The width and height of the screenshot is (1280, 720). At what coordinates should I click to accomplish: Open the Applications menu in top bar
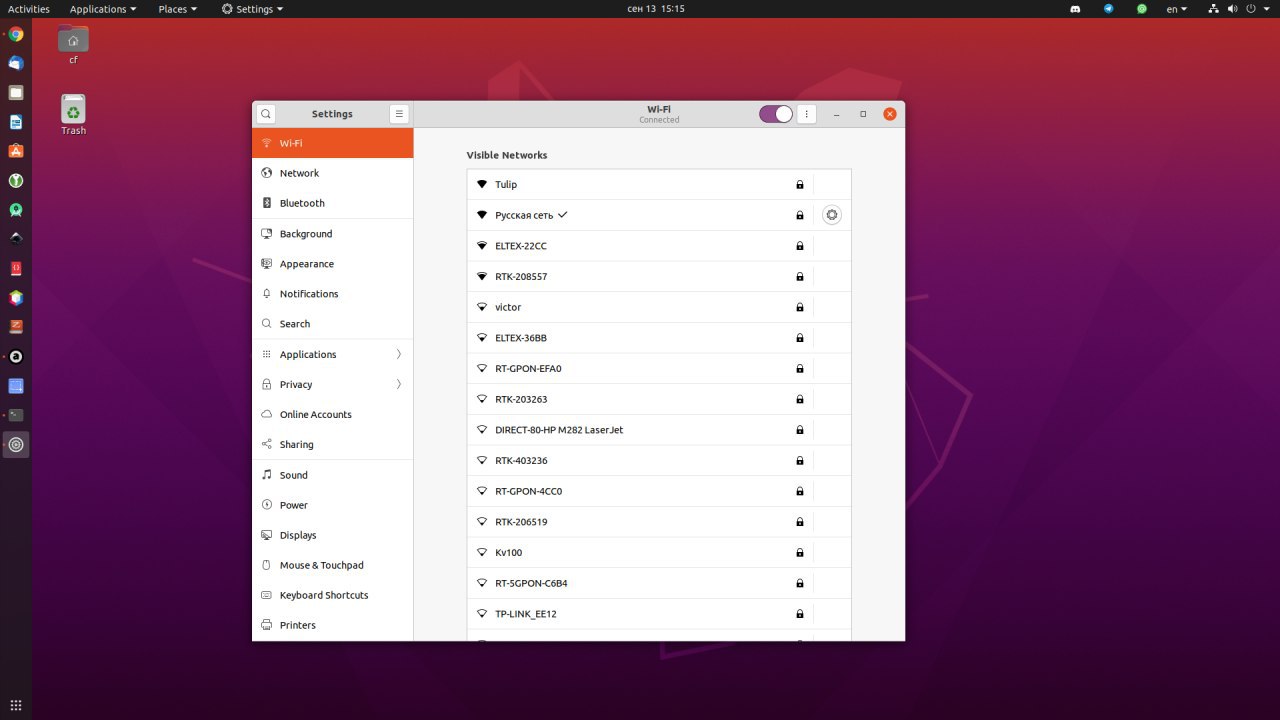(x=103, y=9)
